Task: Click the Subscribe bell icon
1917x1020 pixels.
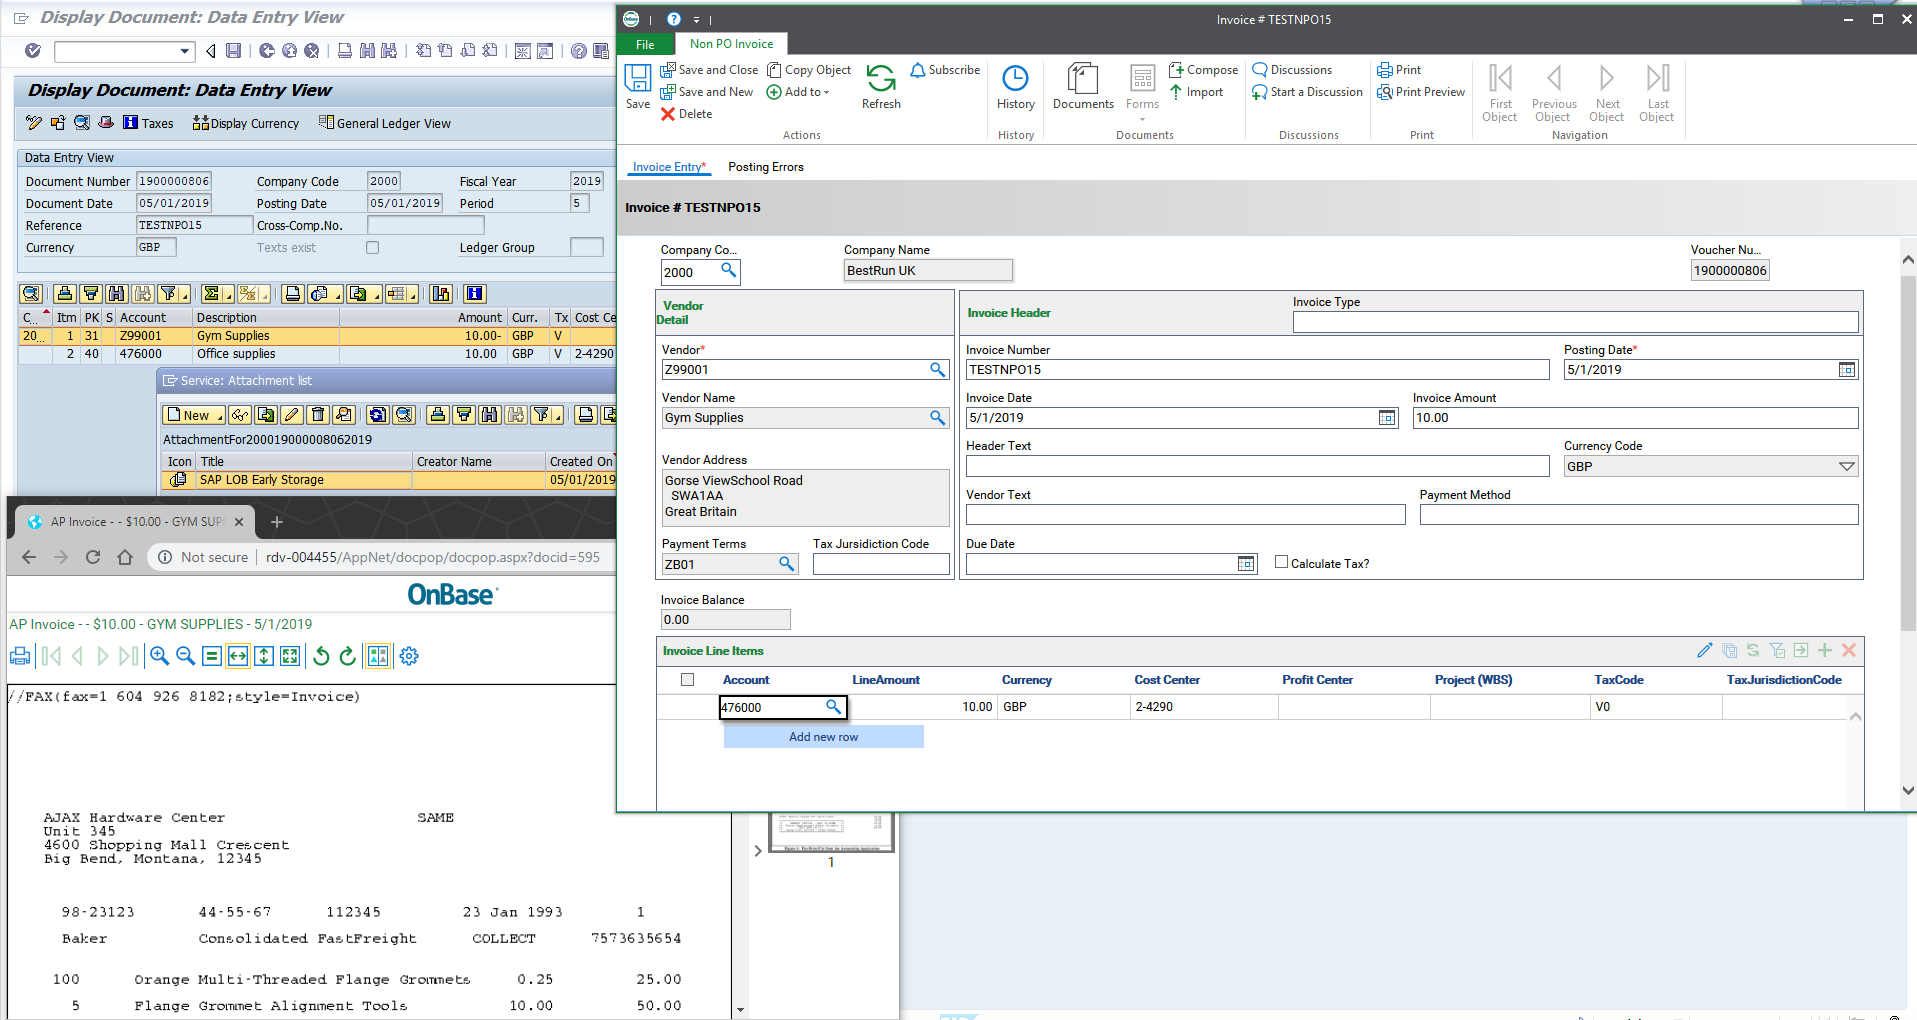Action: pos(917,70)
